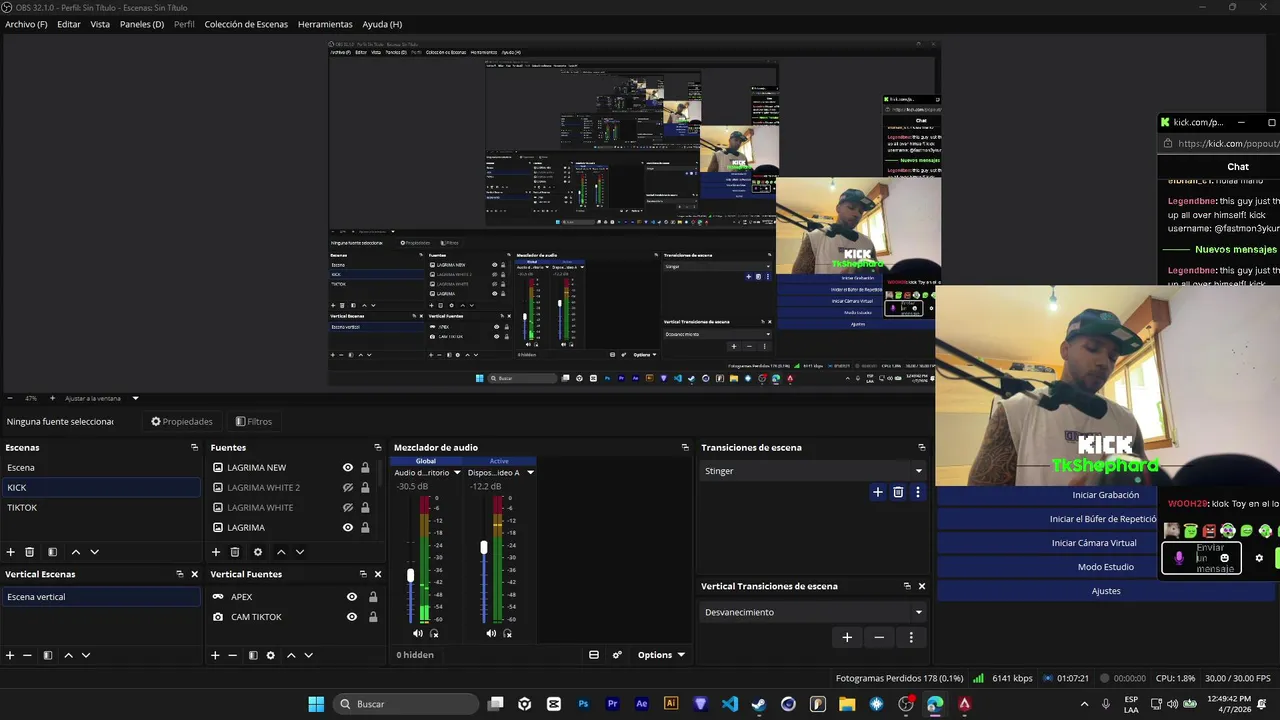Toggle visibility of LAGRIMA NEW source
Image resolution: width=1280 pixels, height=720 pixels.
348,467
